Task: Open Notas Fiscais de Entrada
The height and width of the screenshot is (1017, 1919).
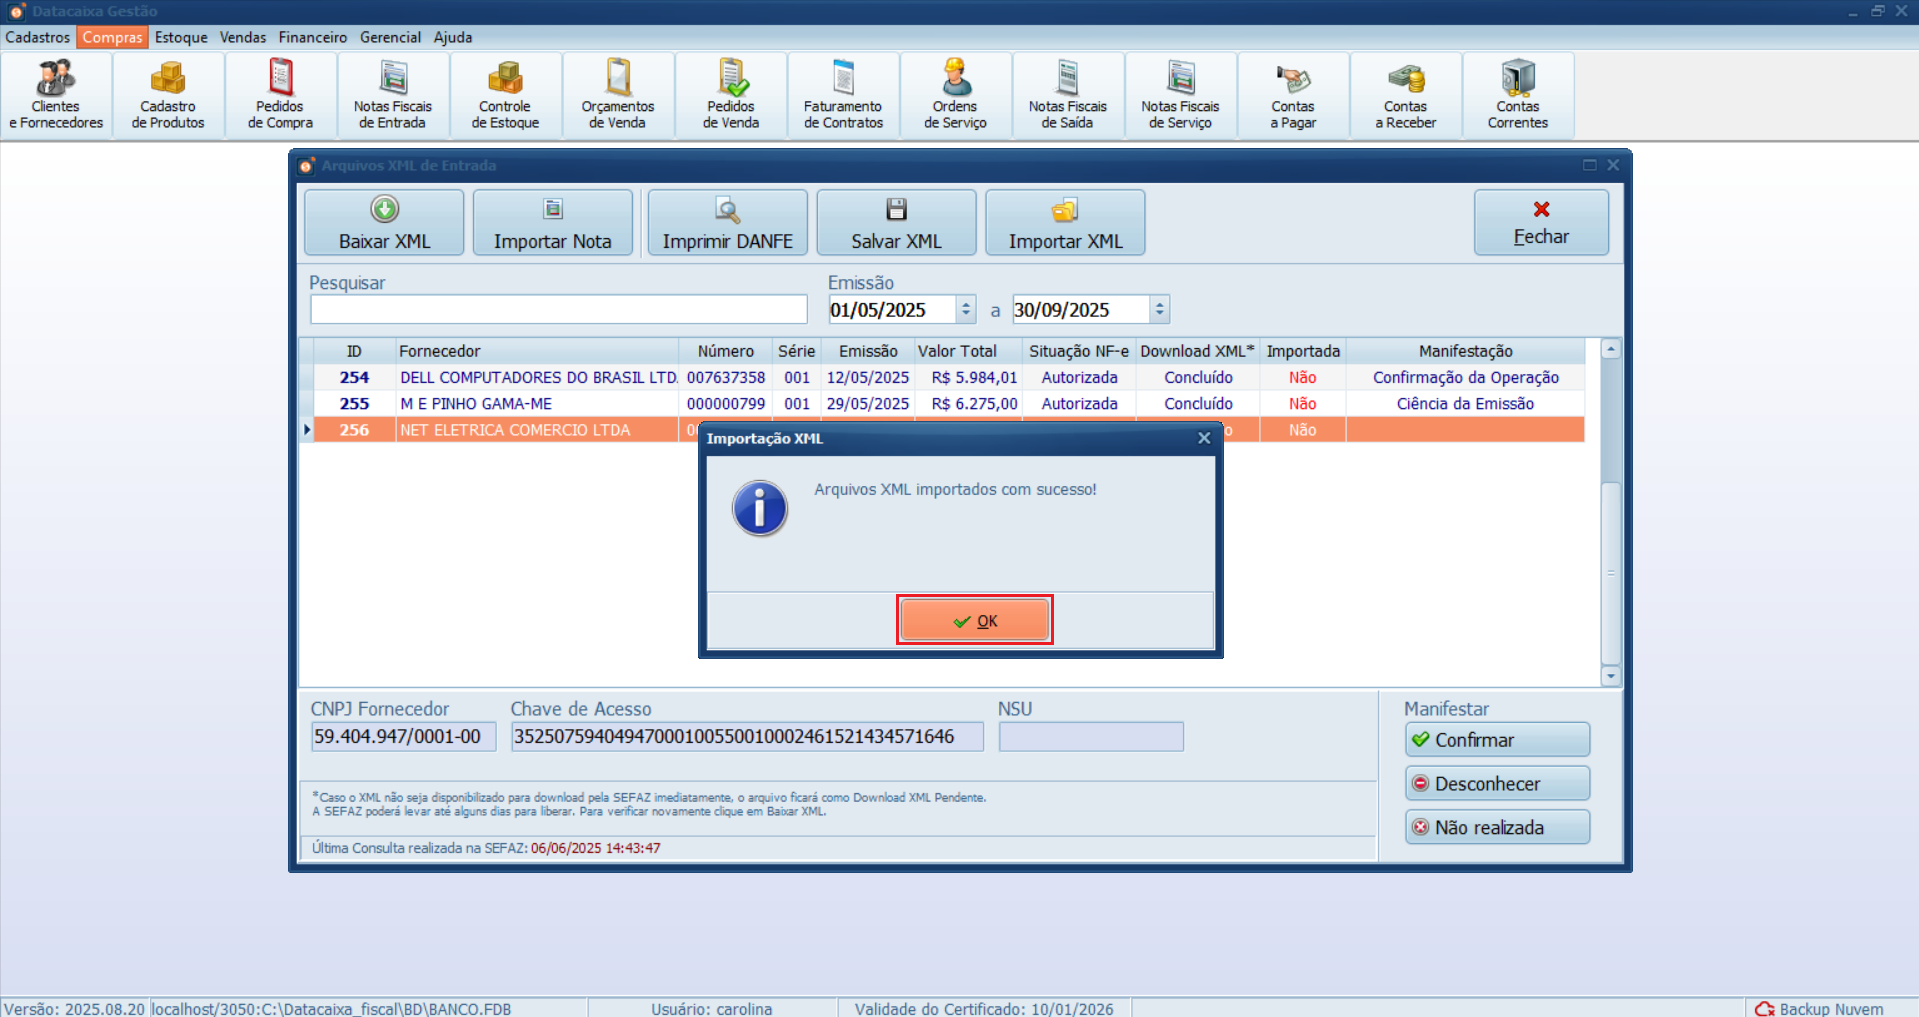Action: click(393, 96)
